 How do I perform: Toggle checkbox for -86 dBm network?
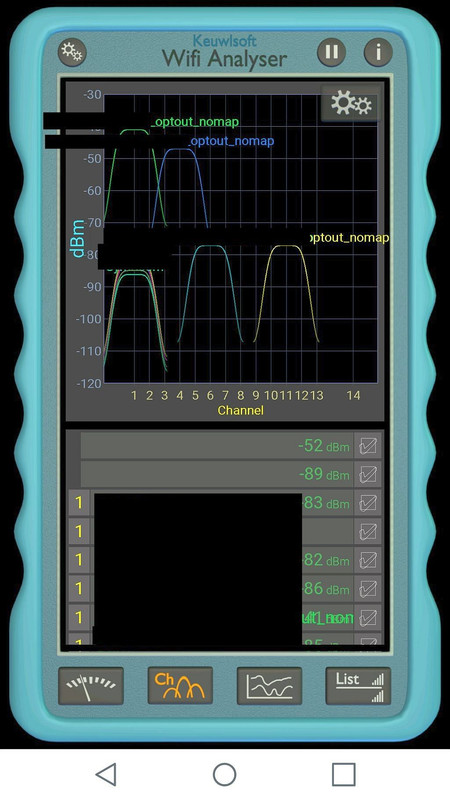pyautogui.click(x=368, y=589)
